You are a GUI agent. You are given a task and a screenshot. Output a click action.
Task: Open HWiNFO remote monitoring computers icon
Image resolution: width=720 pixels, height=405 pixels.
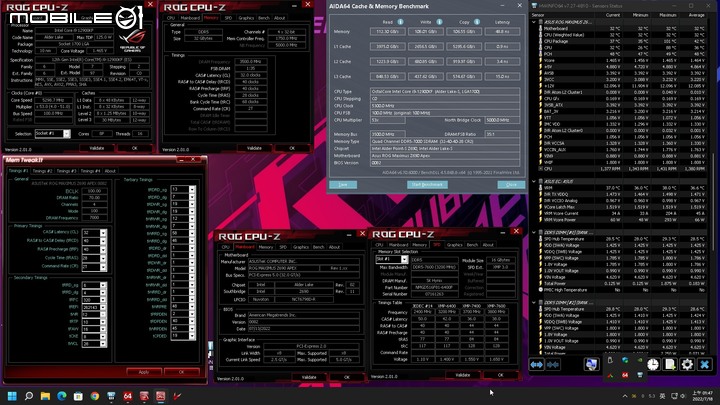[x=591, y=365]
